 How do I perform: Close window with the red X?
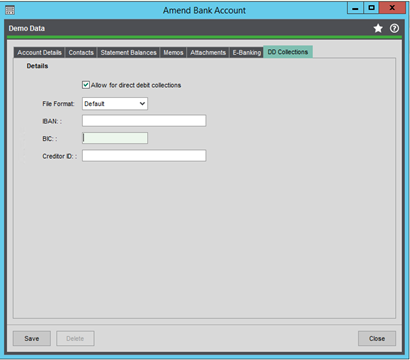pos(392,8)
